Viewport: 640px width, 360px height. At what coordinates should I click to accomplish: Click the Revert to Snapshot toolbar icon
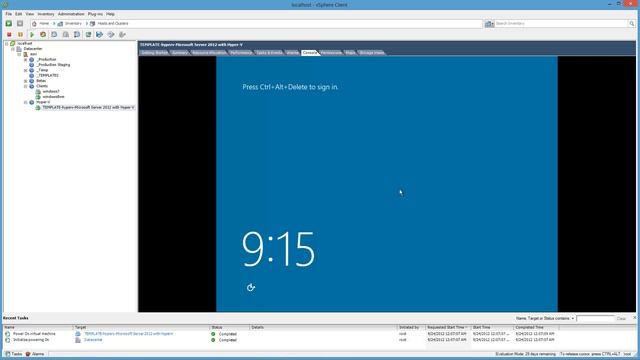[x=66, y=35]
